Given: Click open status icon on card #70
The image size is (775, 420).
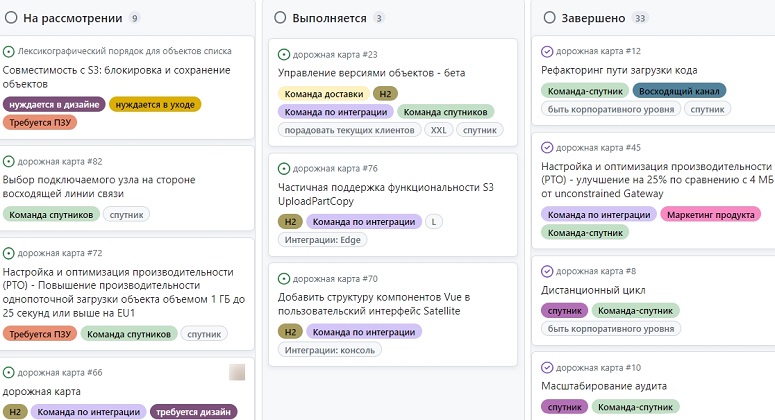Looking at the screenshot, I should click(284, 279).
